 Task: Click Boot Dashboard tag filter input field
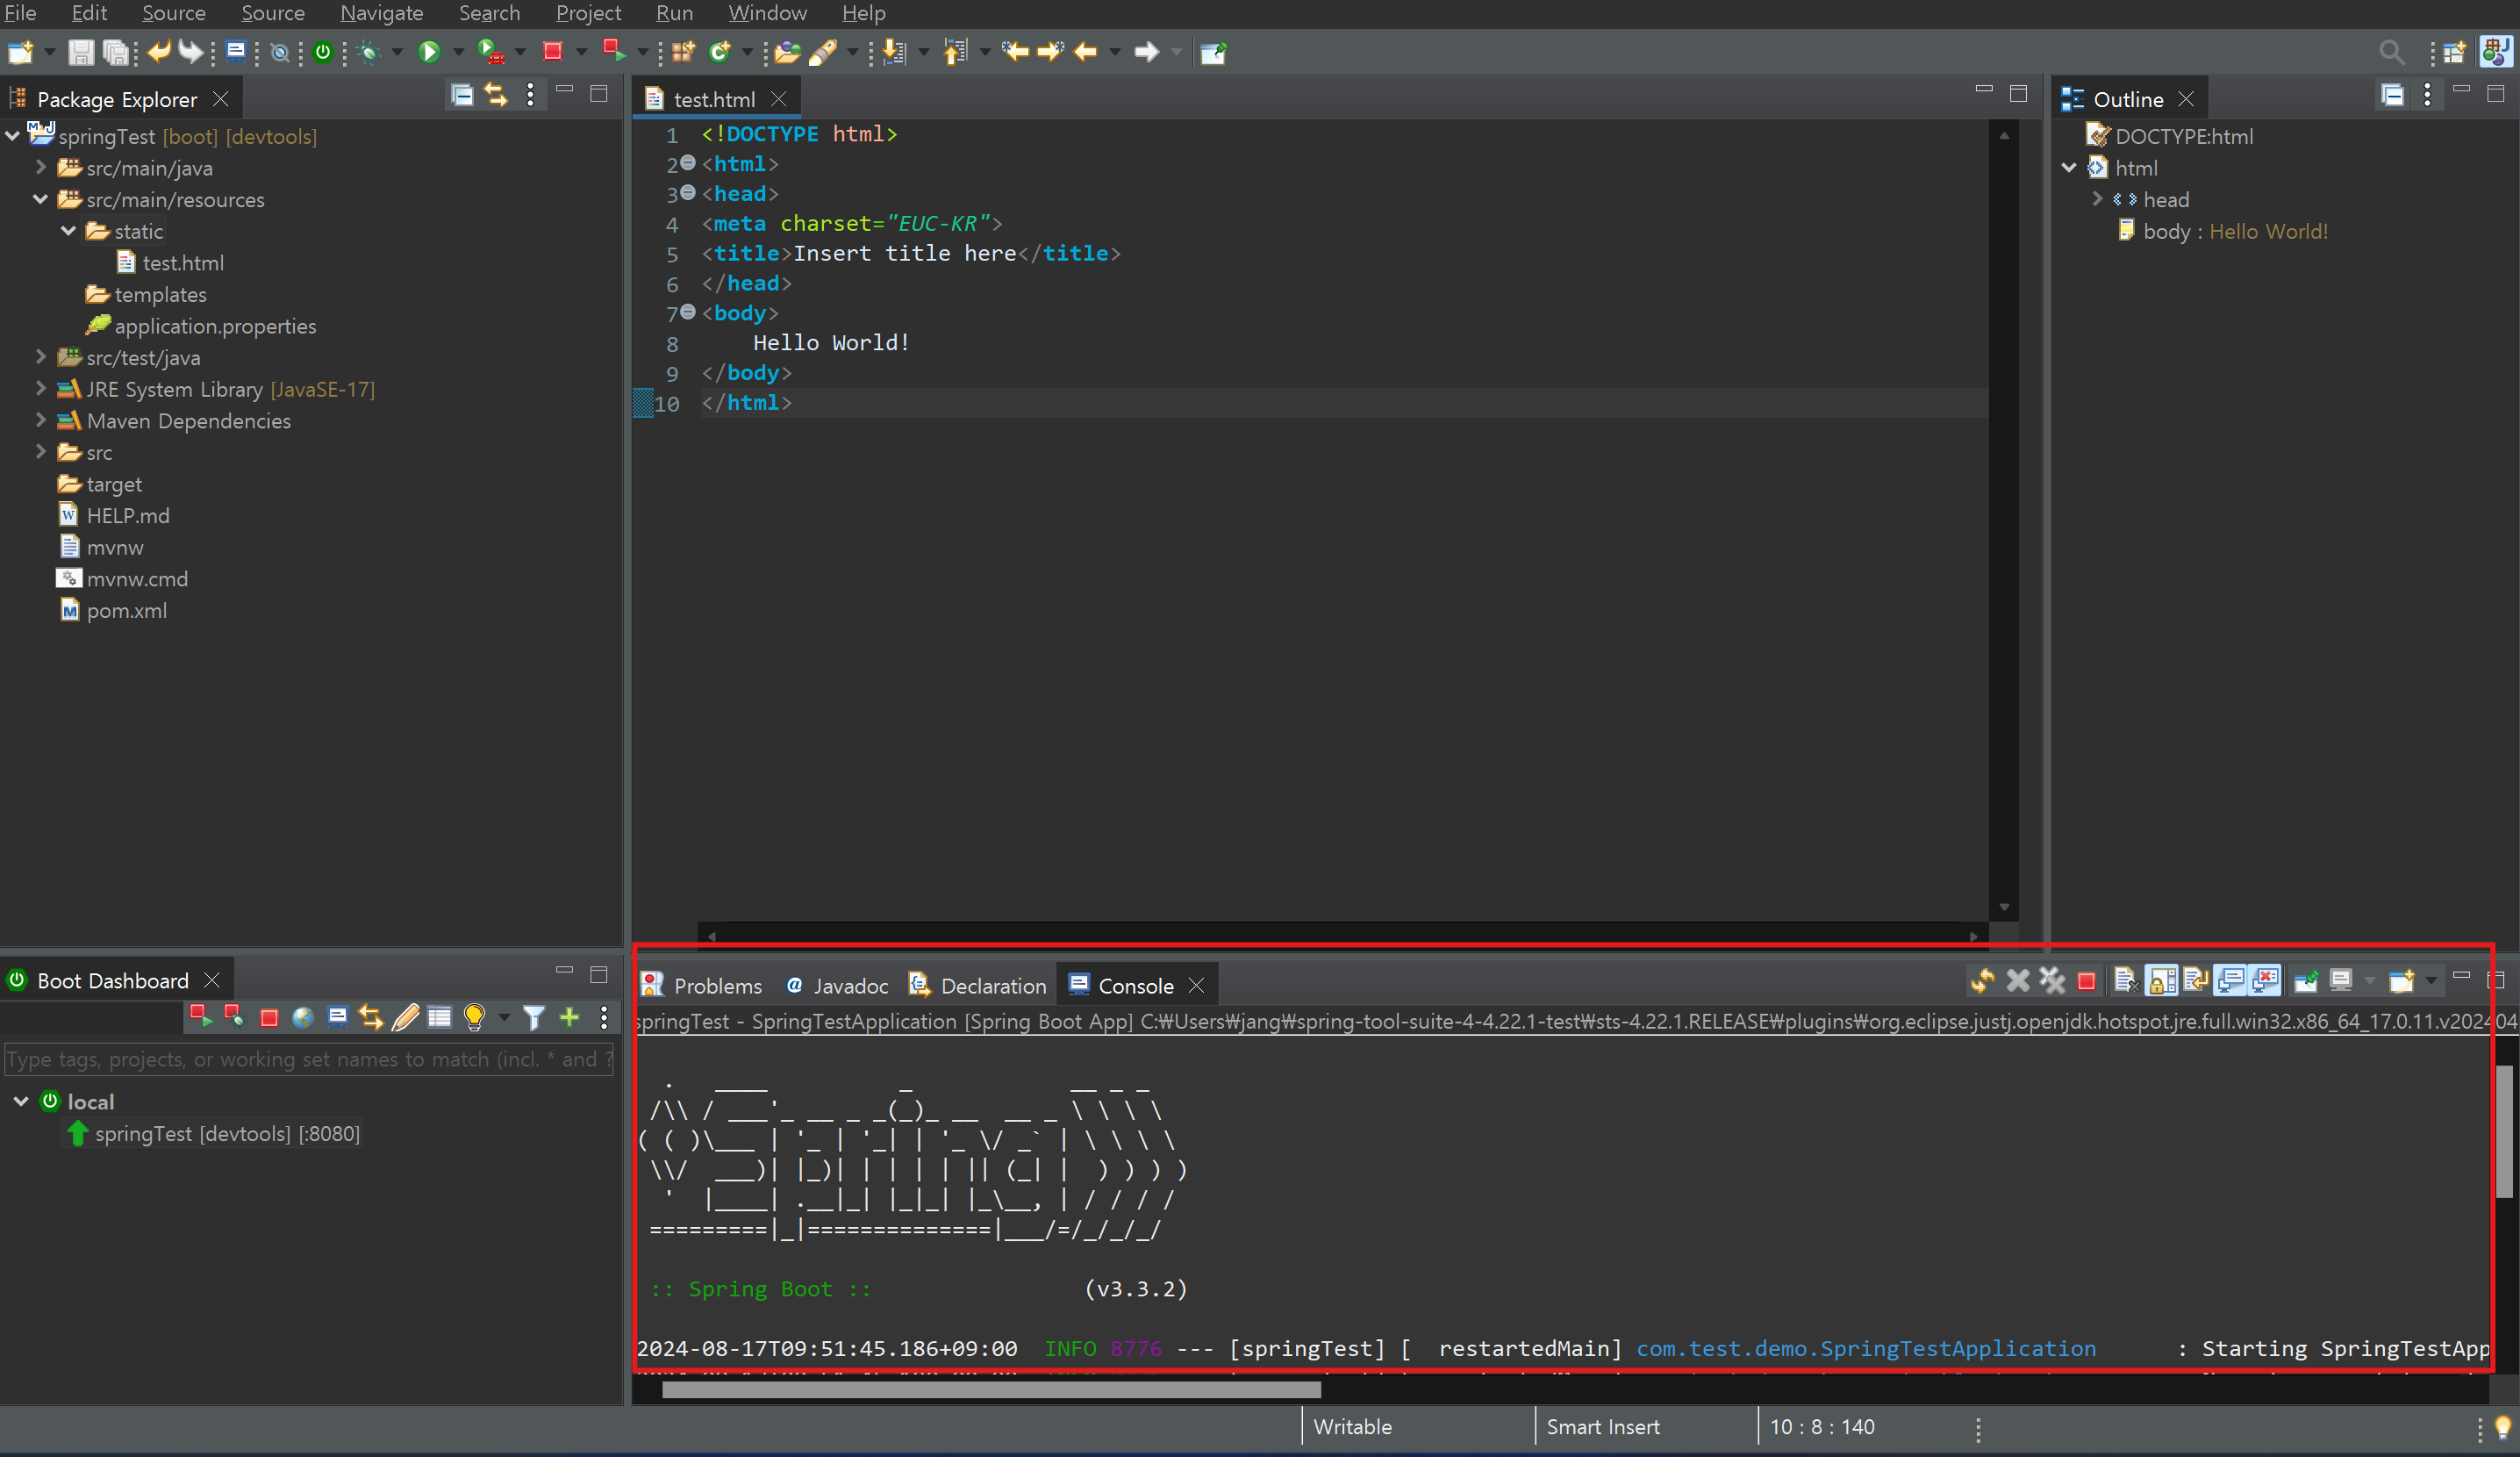pyautogui.click(x=308, y=1059)
